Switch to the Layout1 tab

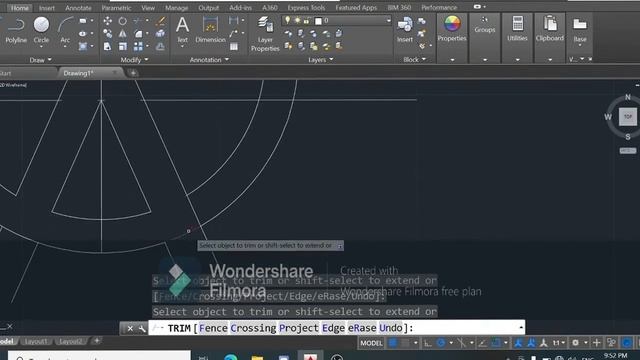(36, 341)
